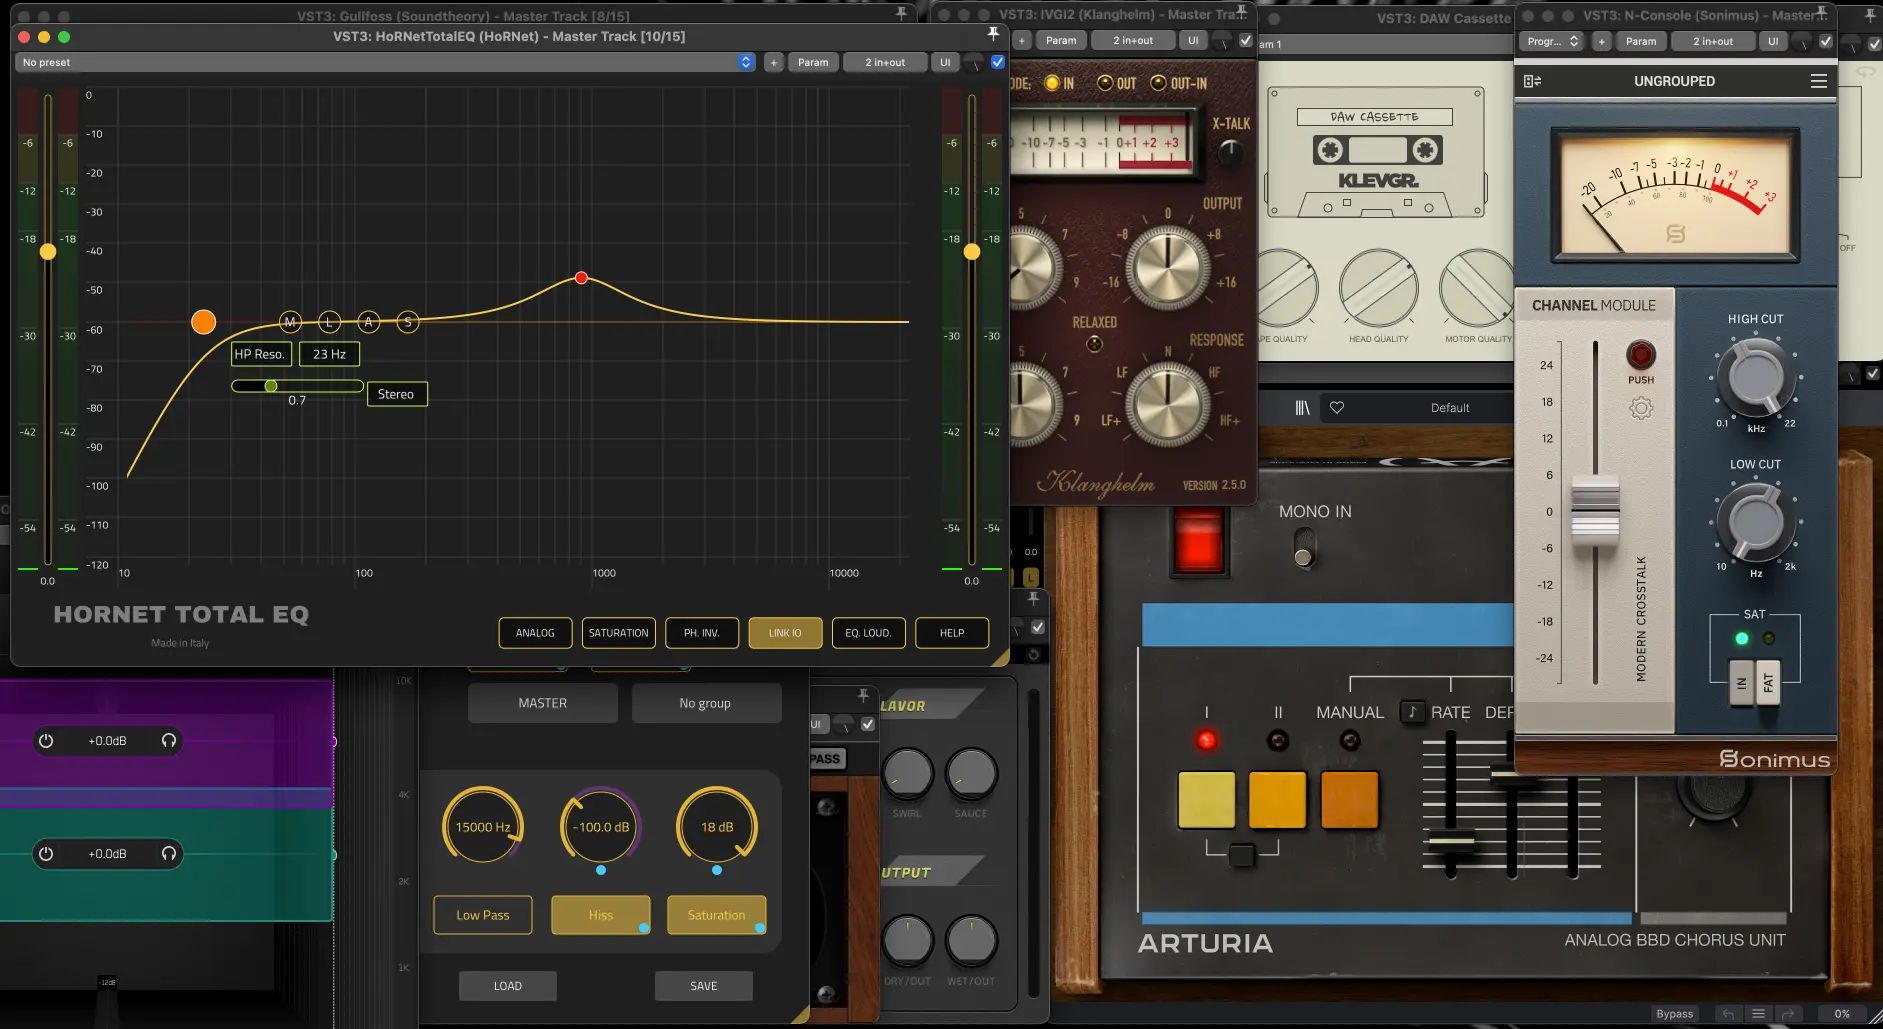Open HoRNet's Param list
Viewport: 1883px width, 1029px height.
point(813,61)
